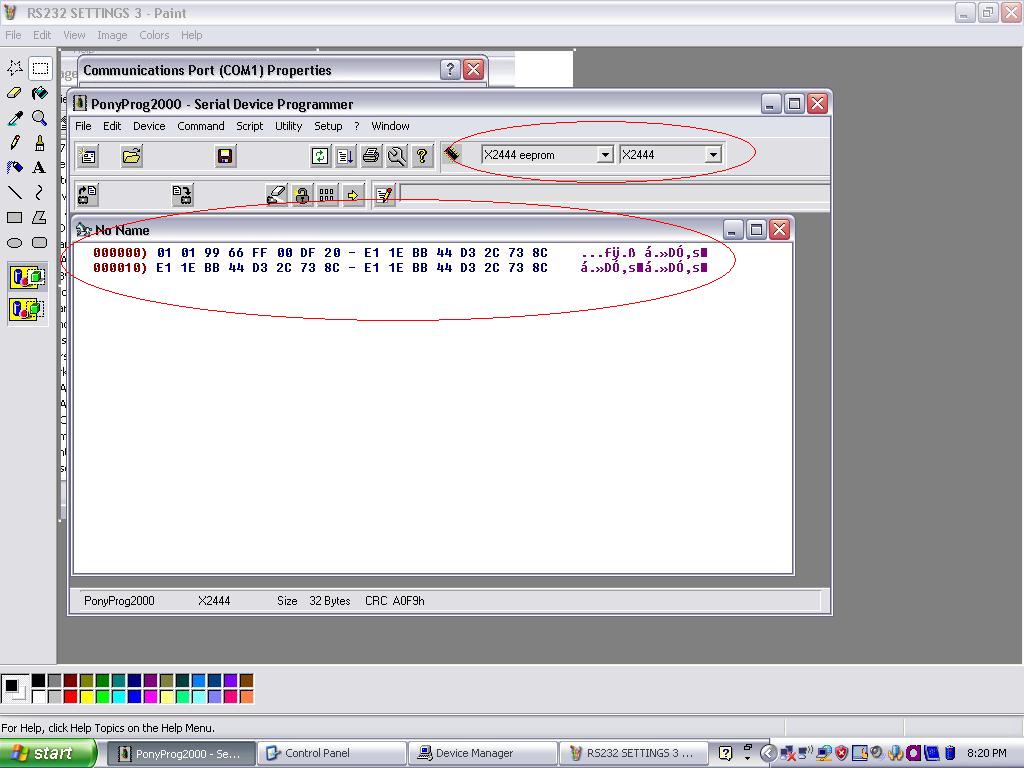Choose the straight Line tool
The width and height of the screenshot is (1024, 768).
pyautogui.click(x=15, y=192)
